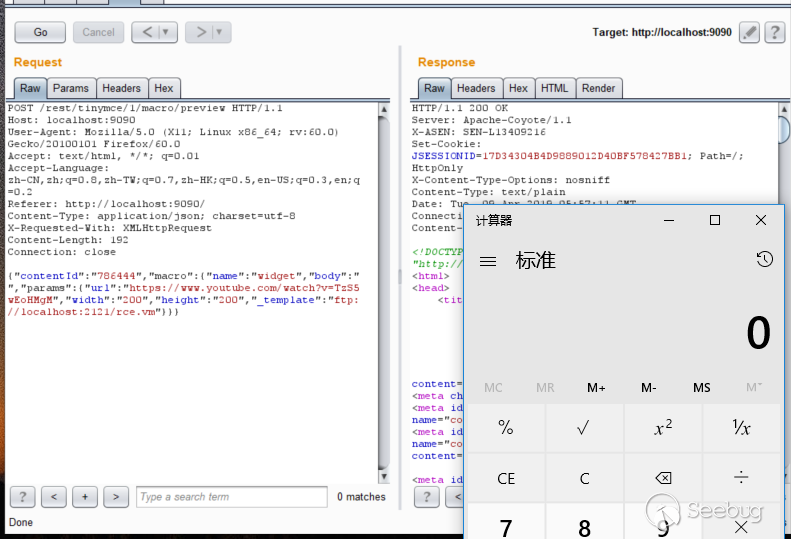Screen dimensions: 791x539
Task: Click next match '>' button in request search
Action: click(x=116, y=497)
